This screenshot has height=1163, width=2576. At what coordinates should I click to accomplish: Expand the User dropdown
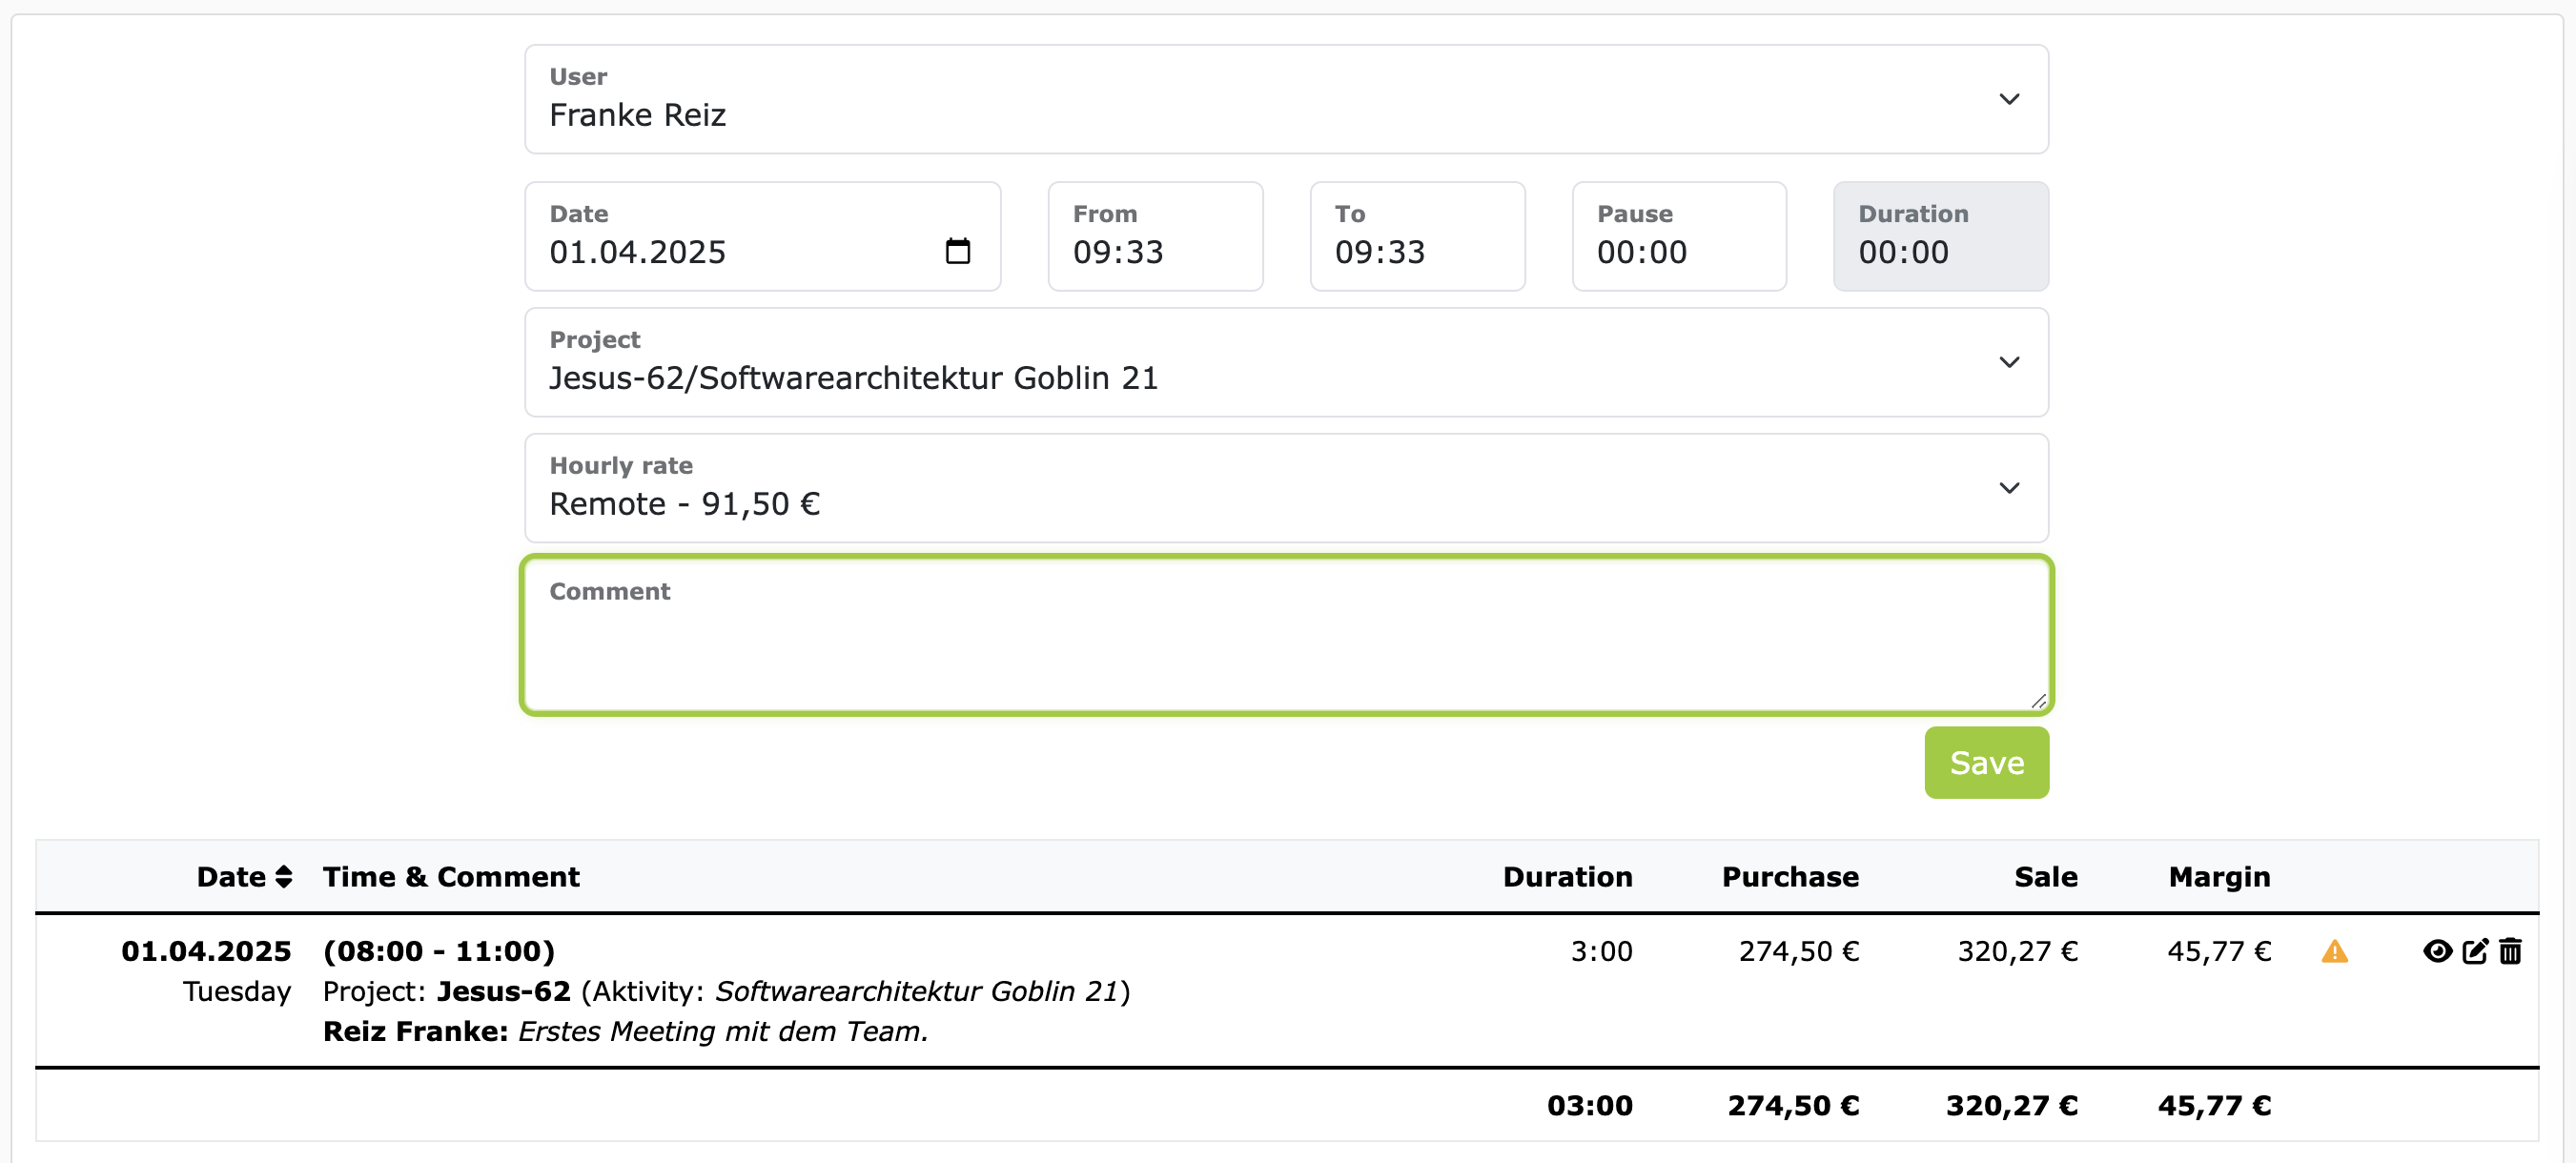coord(2008,99)
